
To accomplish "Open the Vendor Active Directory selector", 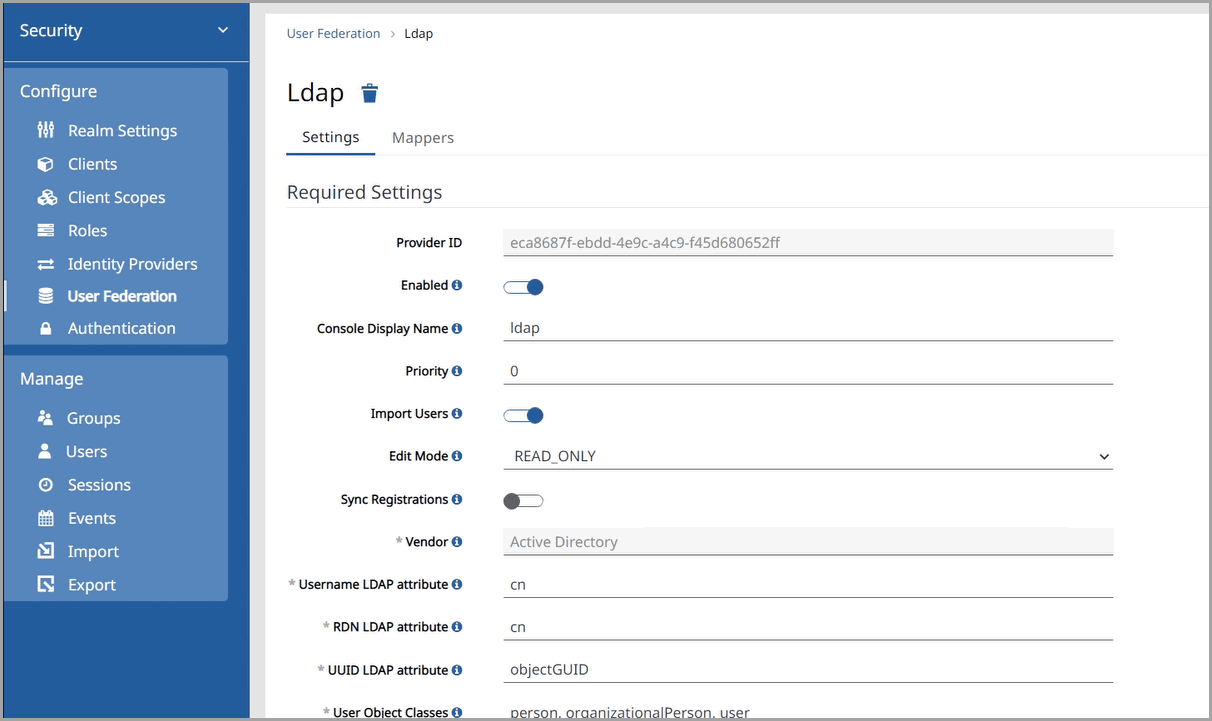I will pyautogui.click(x=807, y=542).
